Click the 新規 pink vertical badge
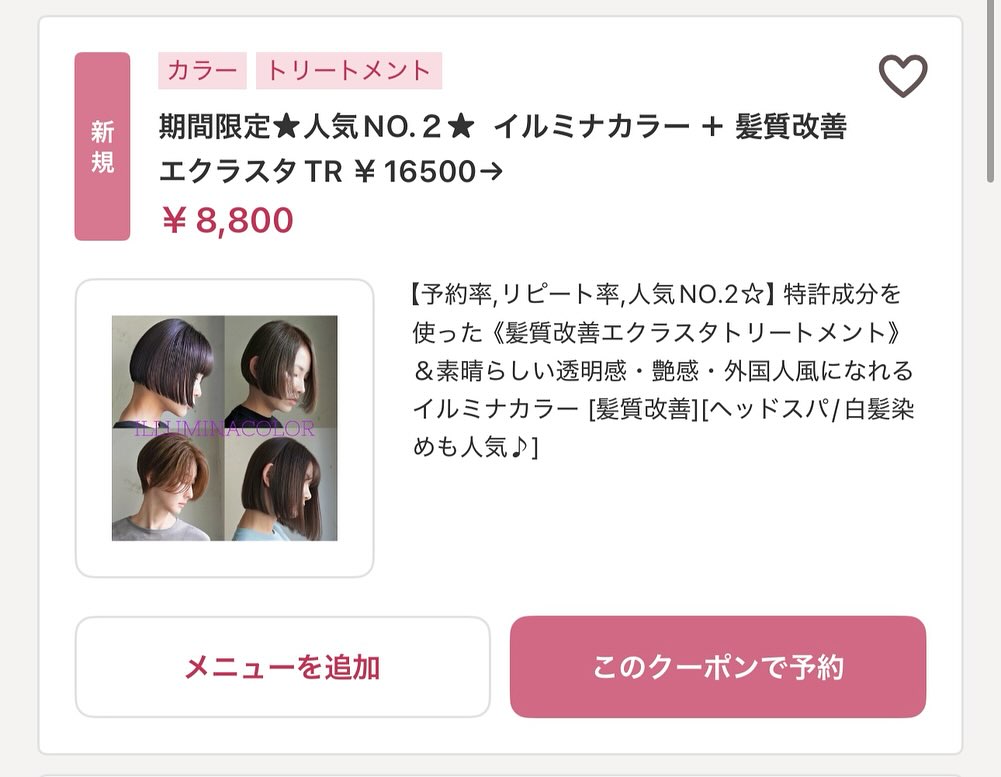 coord(102,146)
